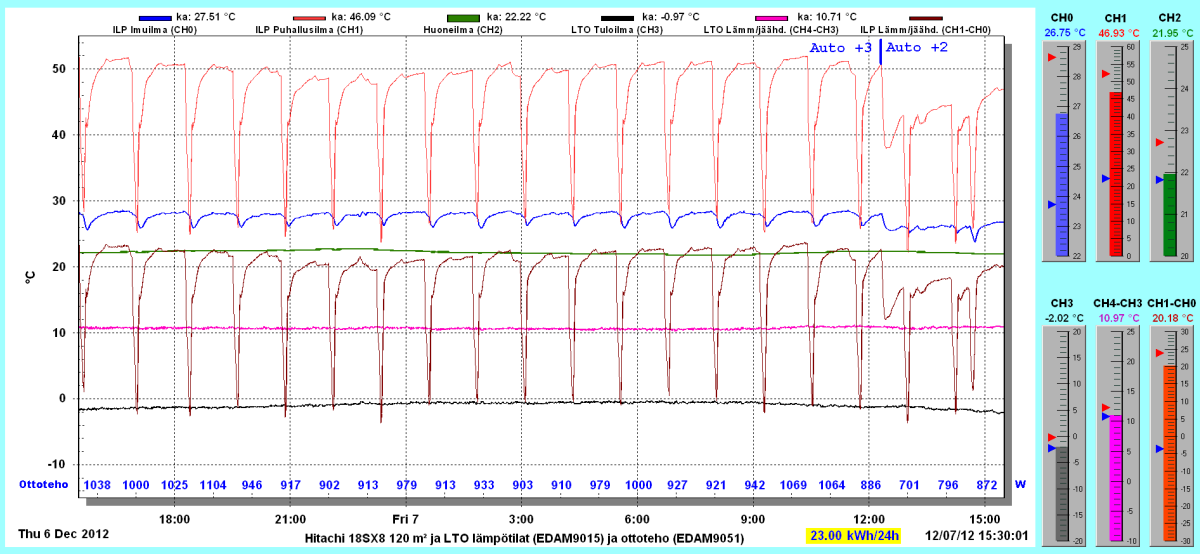Click the Auto +3 mode label

[x=842, y=48]
